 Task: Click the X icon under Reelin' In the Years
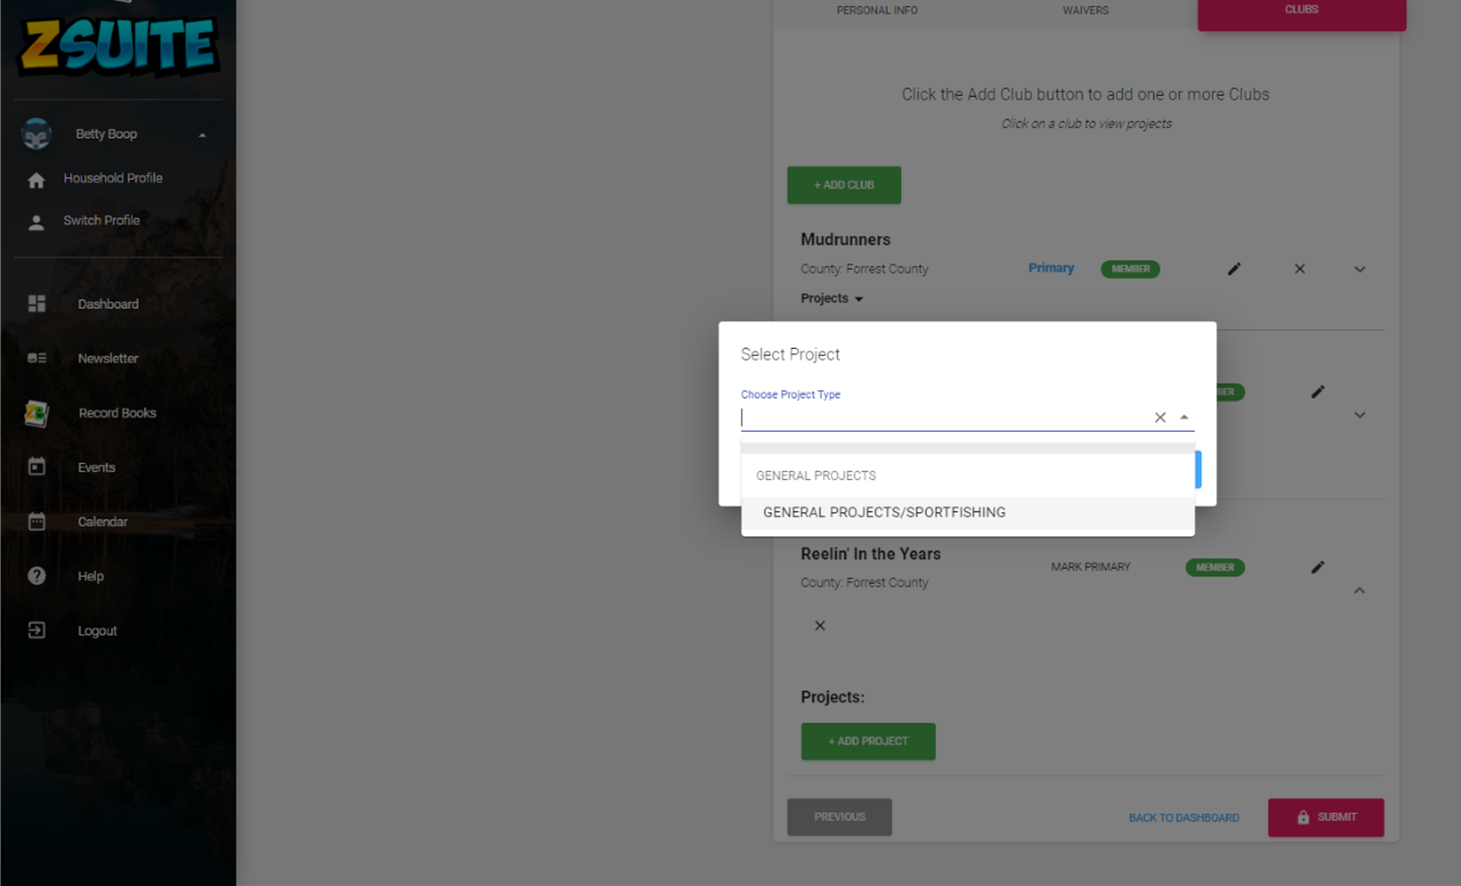(x=820, y=626)
